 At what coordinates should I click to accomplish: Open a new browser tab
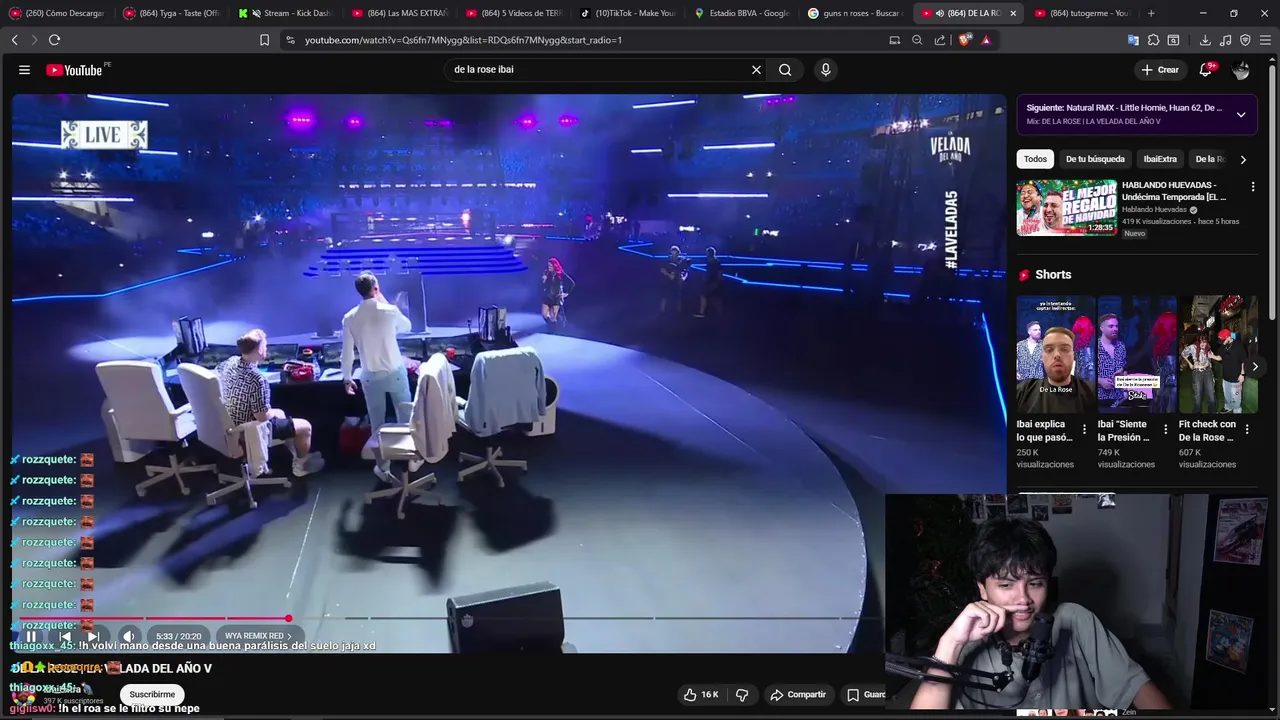click(x=1151, y=13)
